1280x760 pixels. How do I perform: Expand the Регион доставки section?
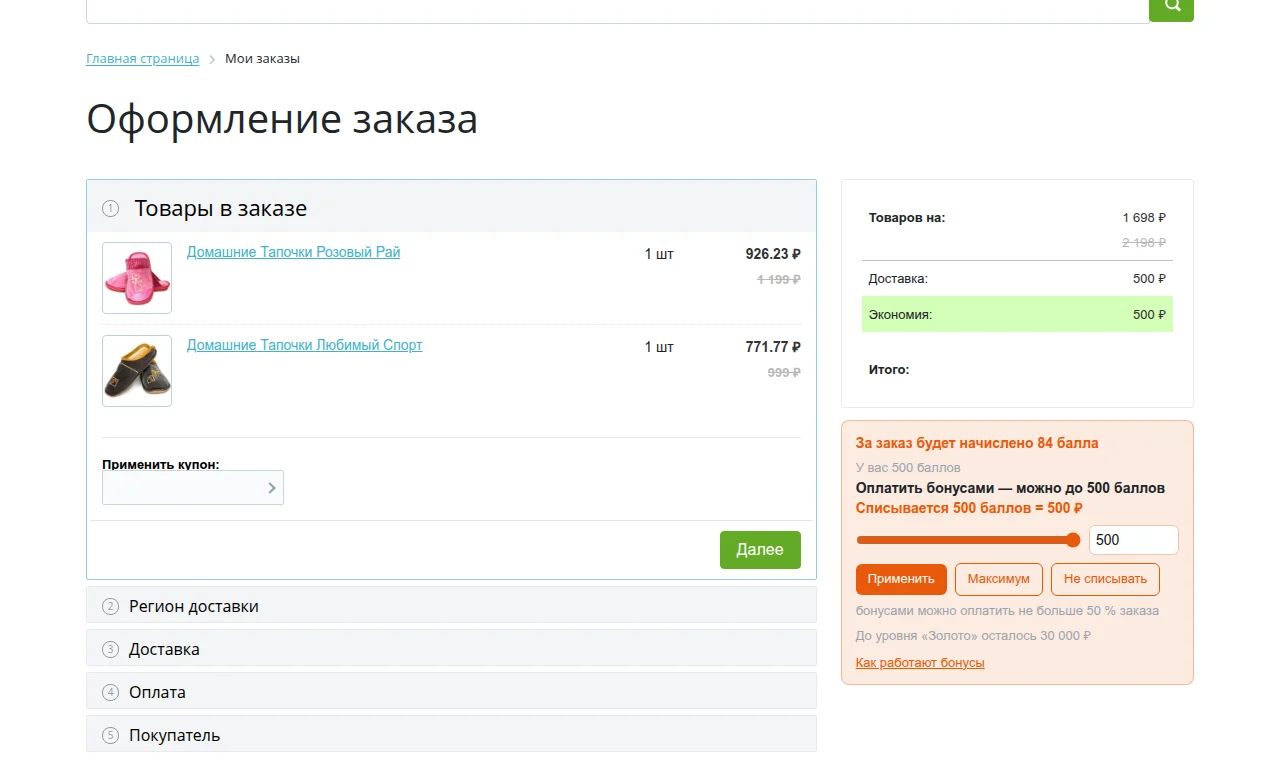[451, 605]
